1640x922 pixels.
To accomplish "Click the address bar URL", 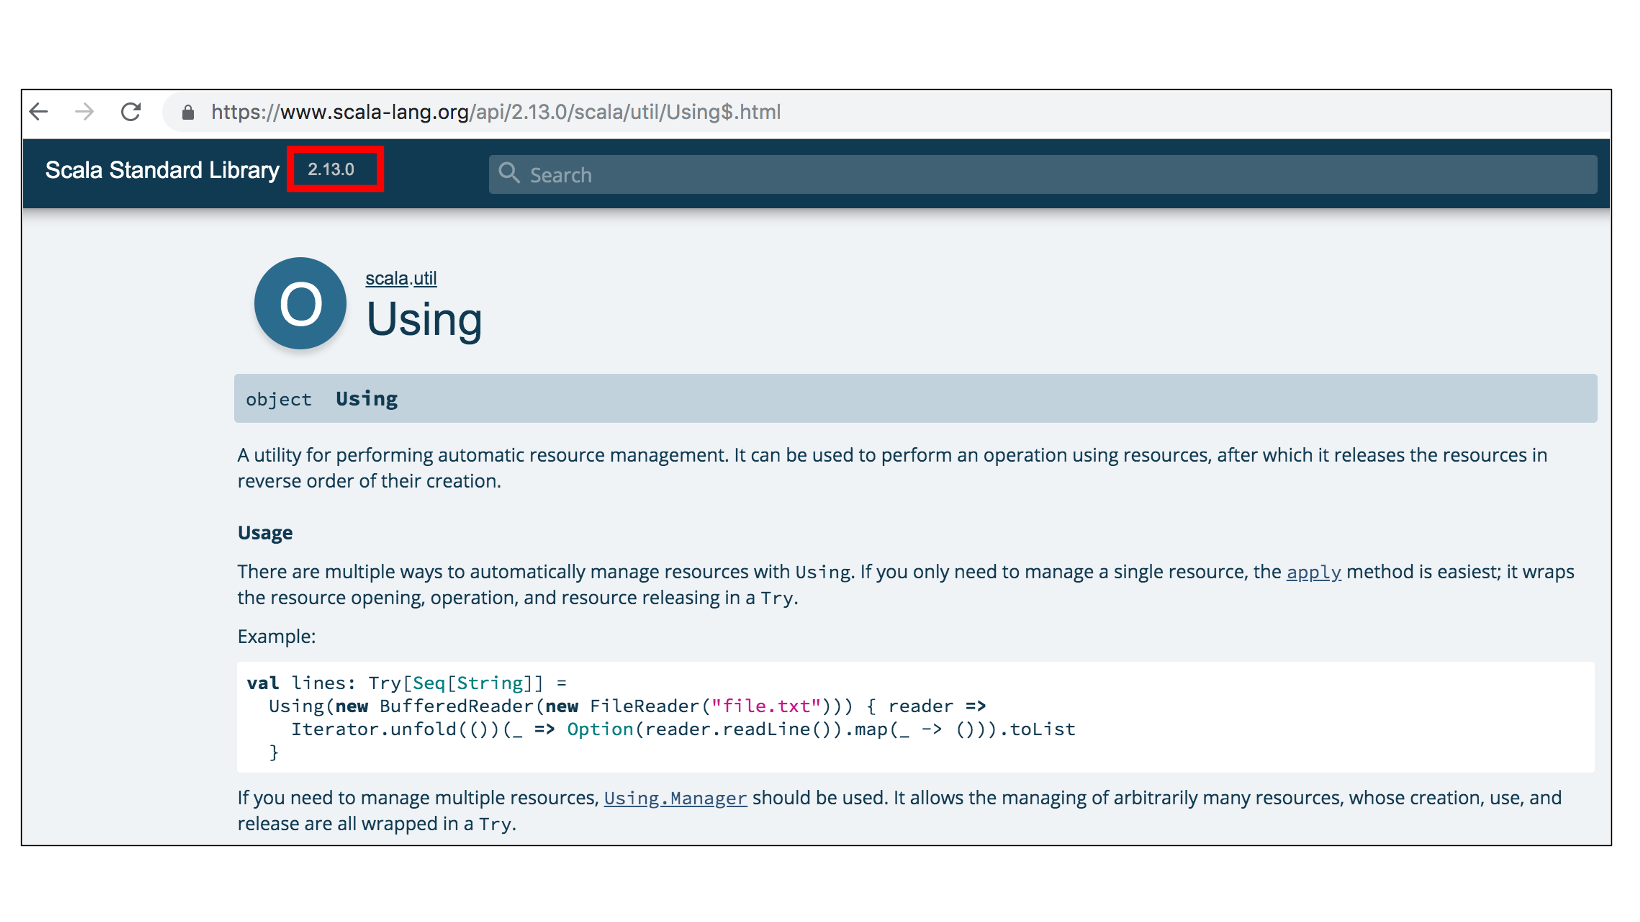I will point(496,112).
